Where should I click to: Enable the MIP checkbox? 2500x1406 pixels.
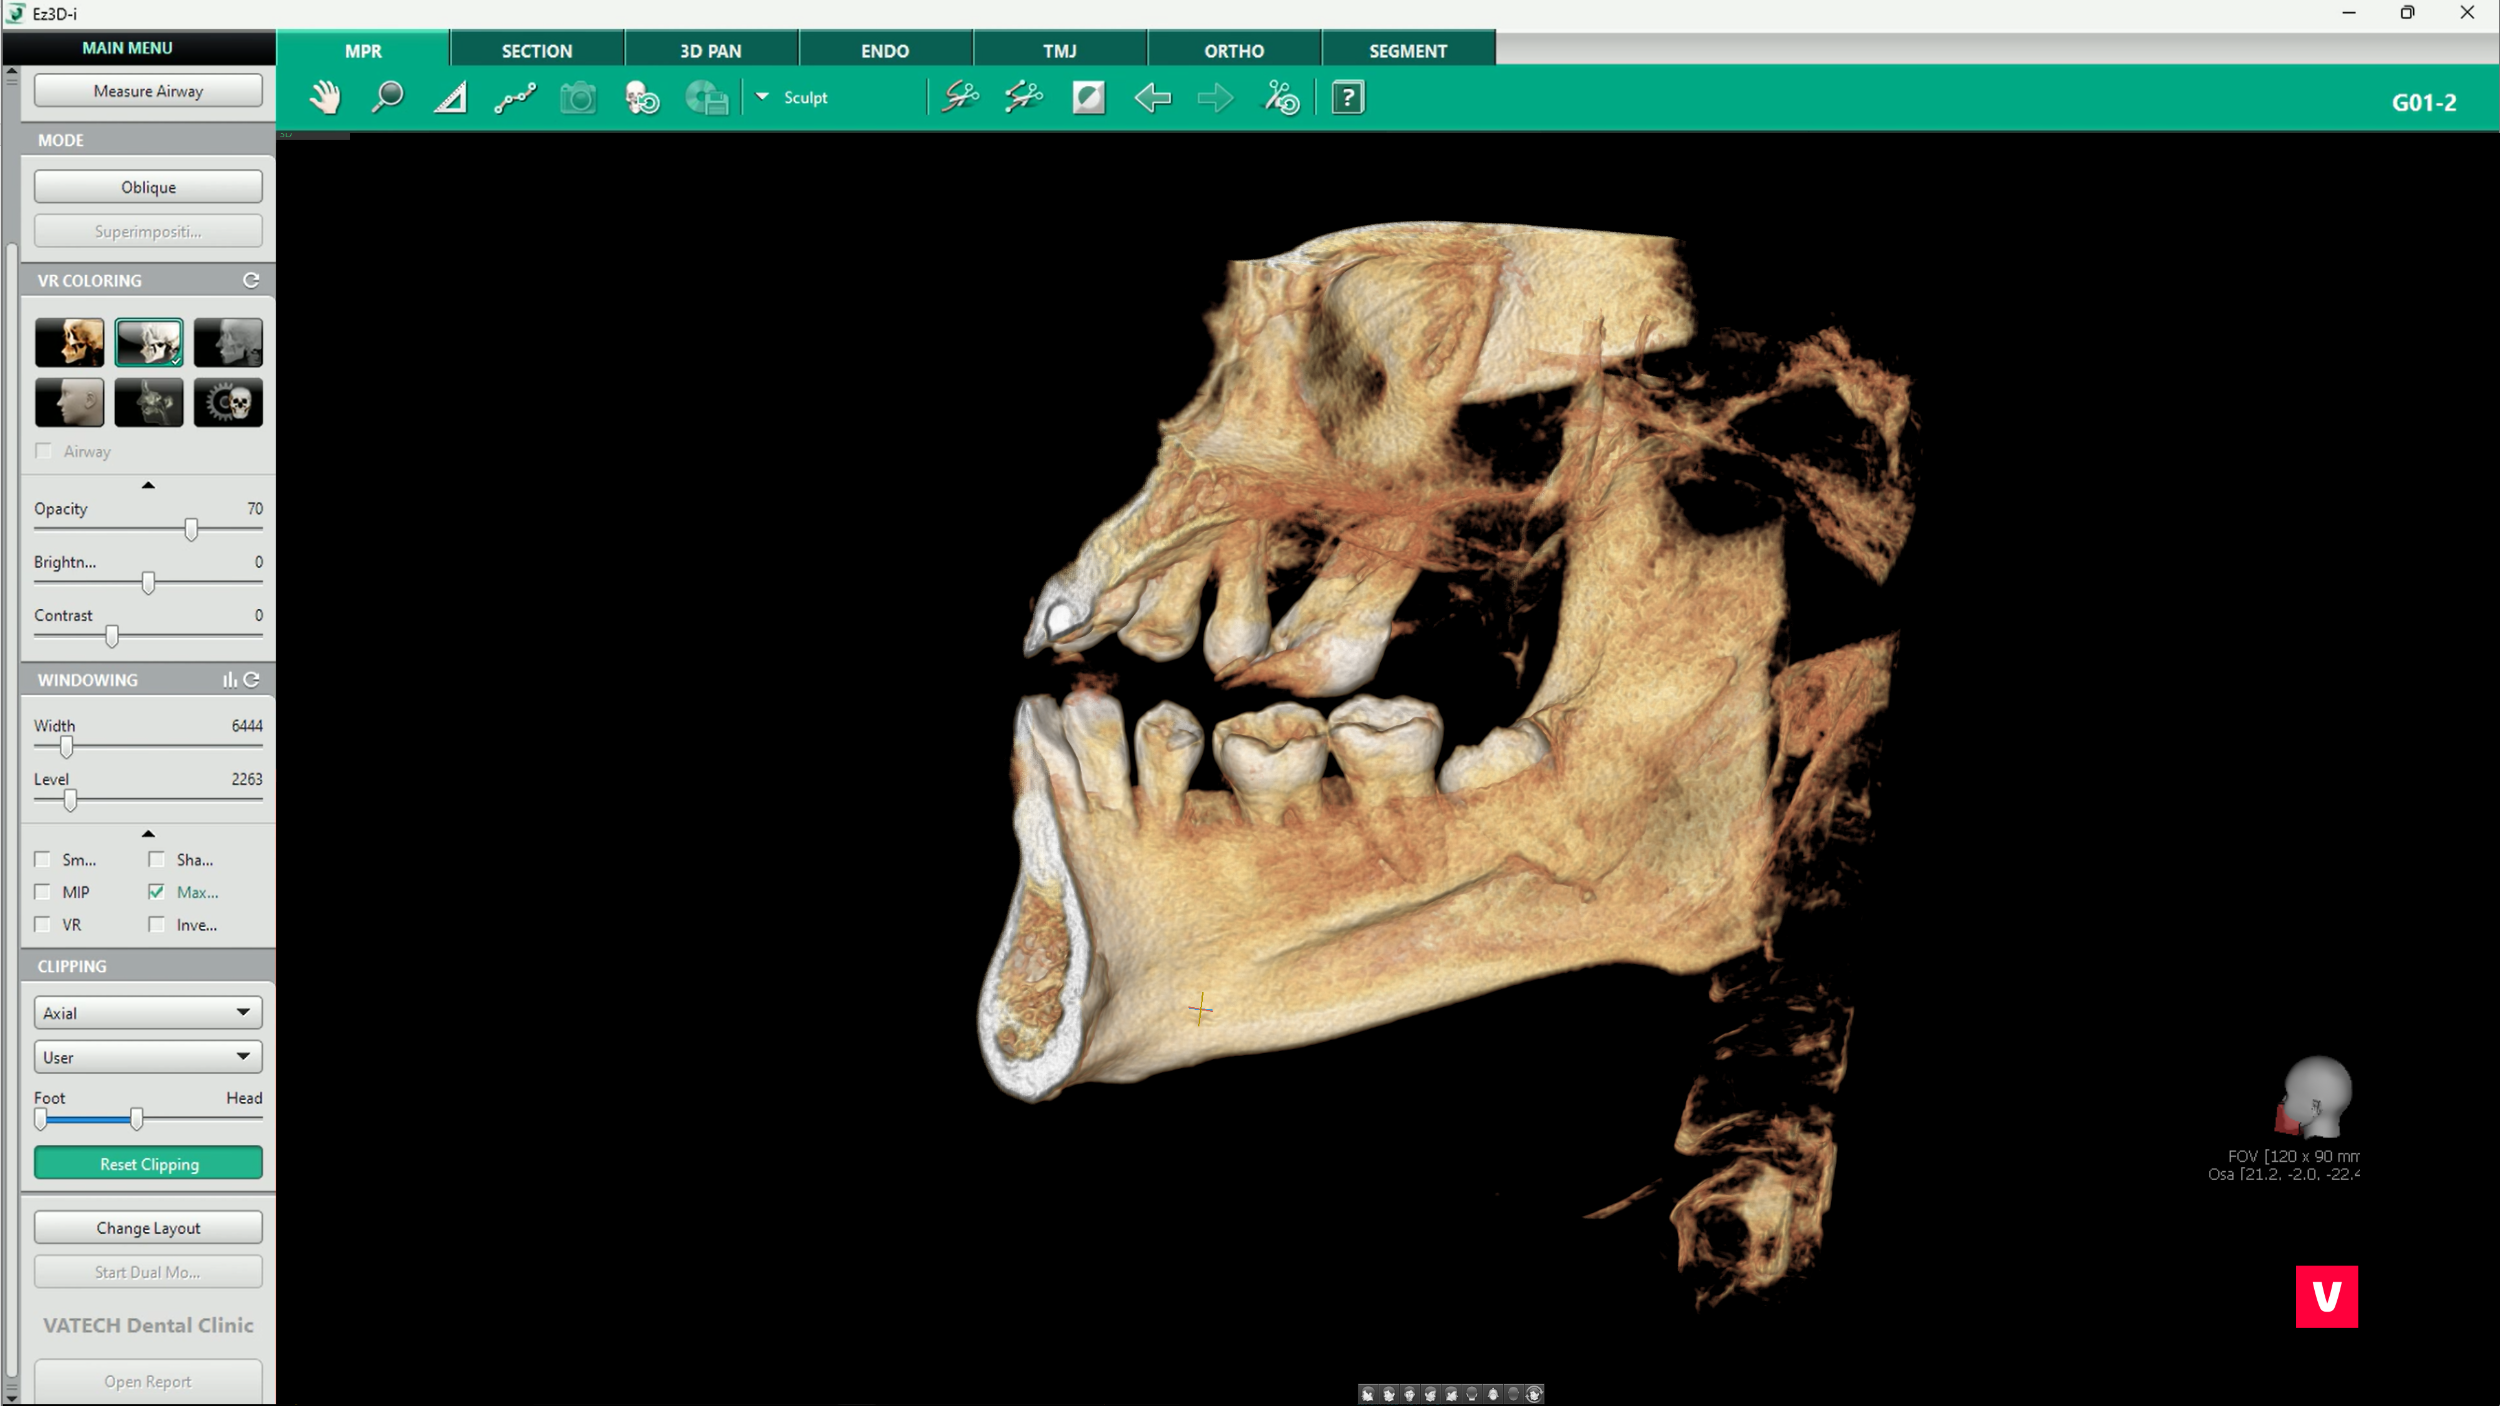click(x=43, y=892)
